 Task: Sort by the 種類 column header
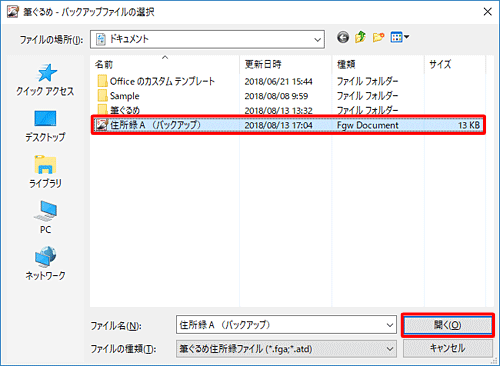click(378, 64)
